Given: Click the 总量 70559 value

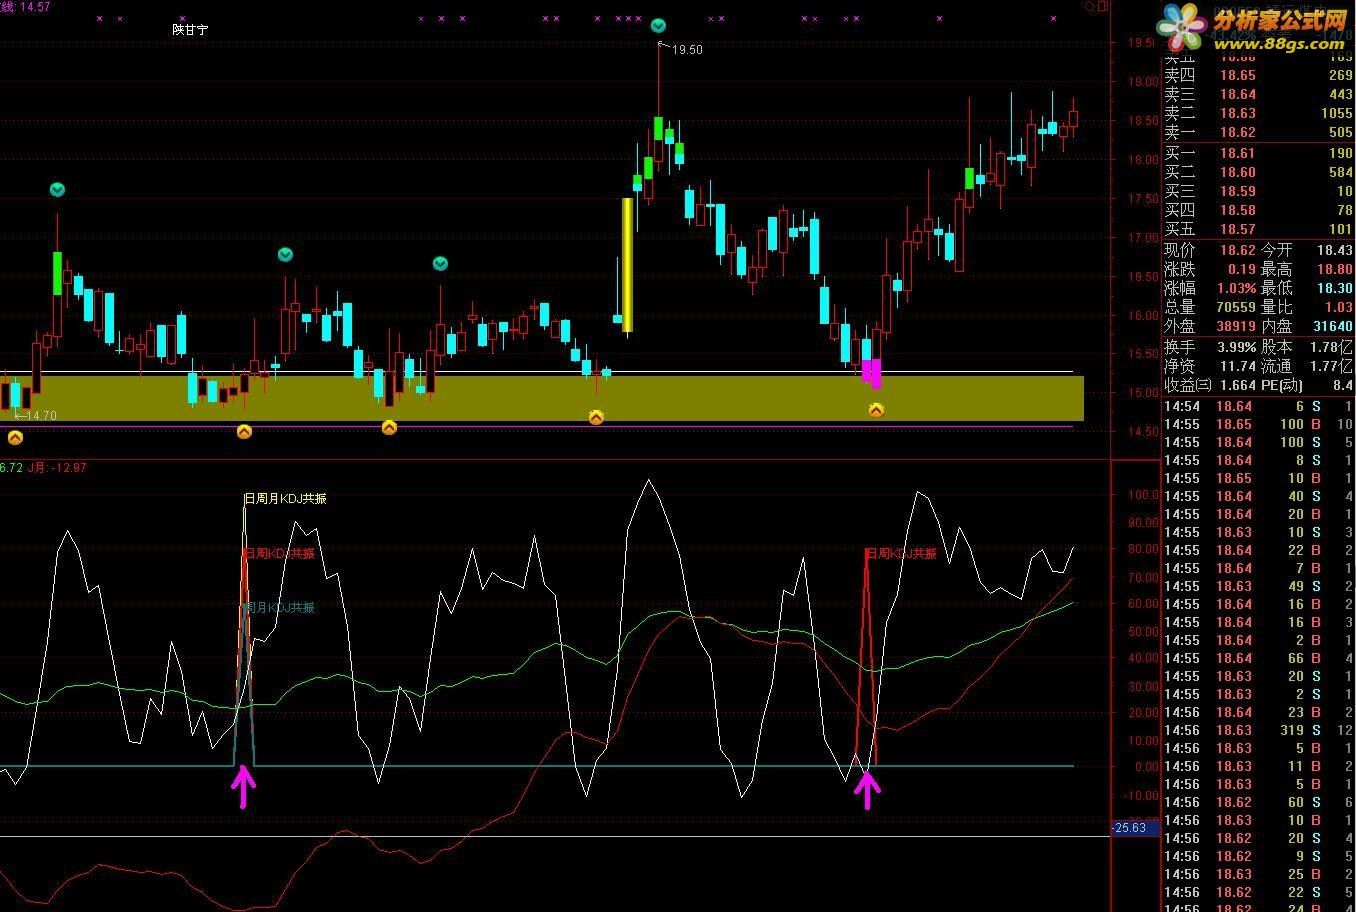Looking at the screenshot, I should (x=1235, y=307).
